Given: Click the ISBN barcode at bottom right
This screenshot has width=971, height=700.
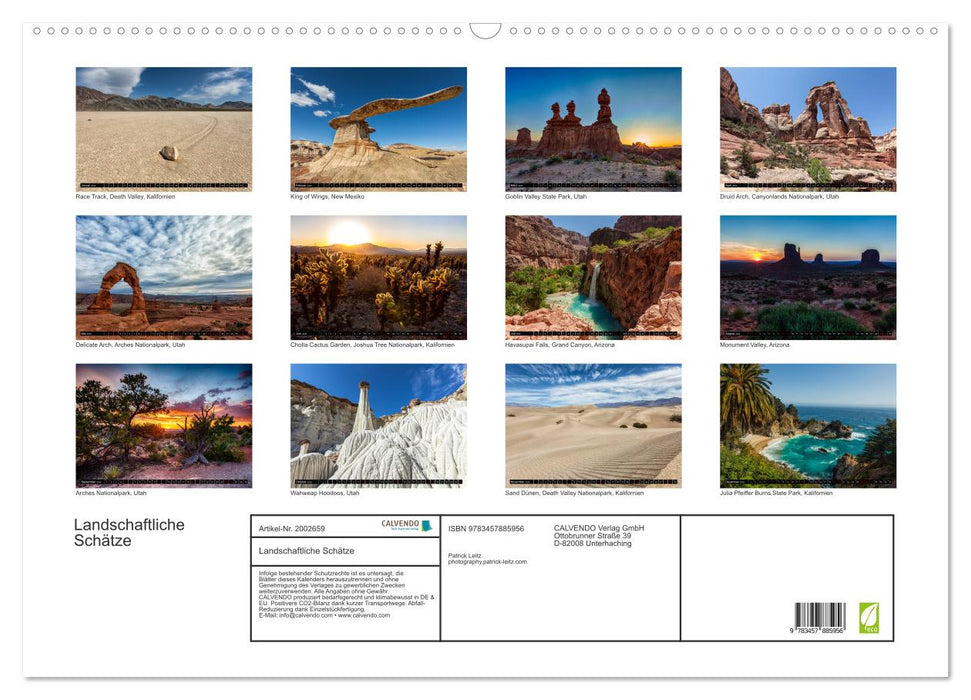Looking at the screenshot, I should pos(819,618).
